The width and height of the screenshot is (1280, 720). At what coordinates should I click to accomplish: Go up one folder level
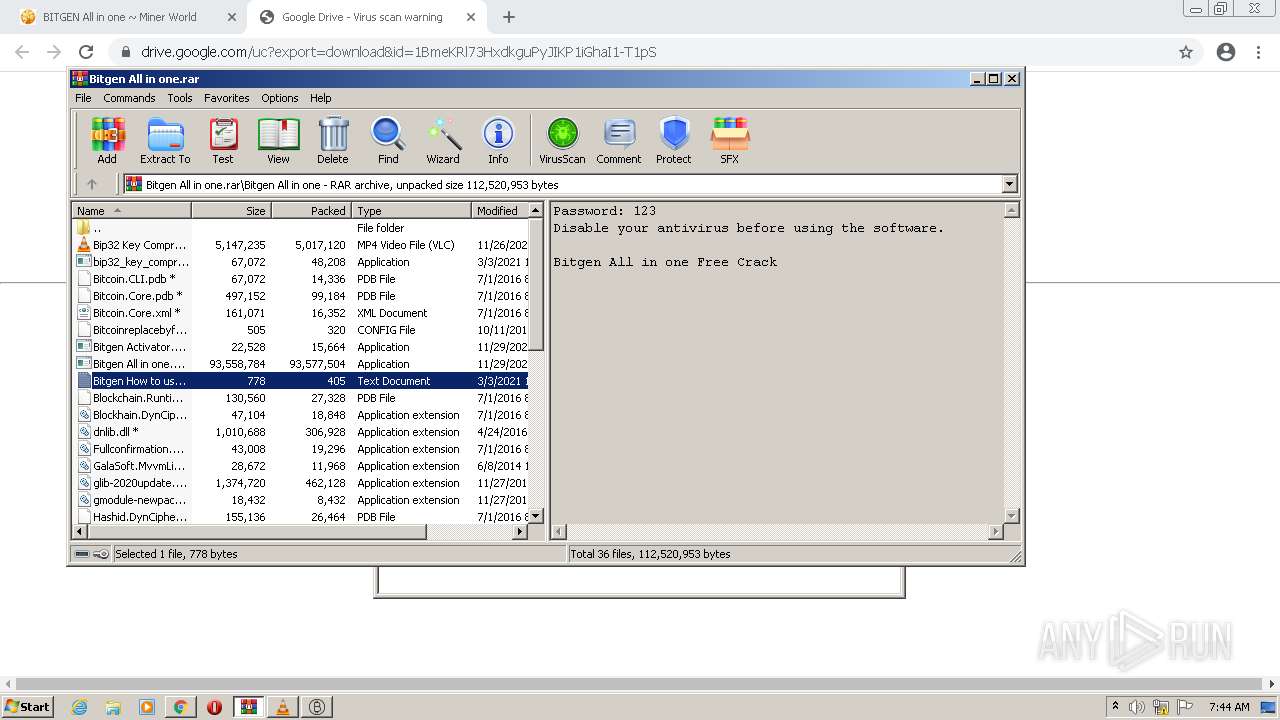[92, 184]
